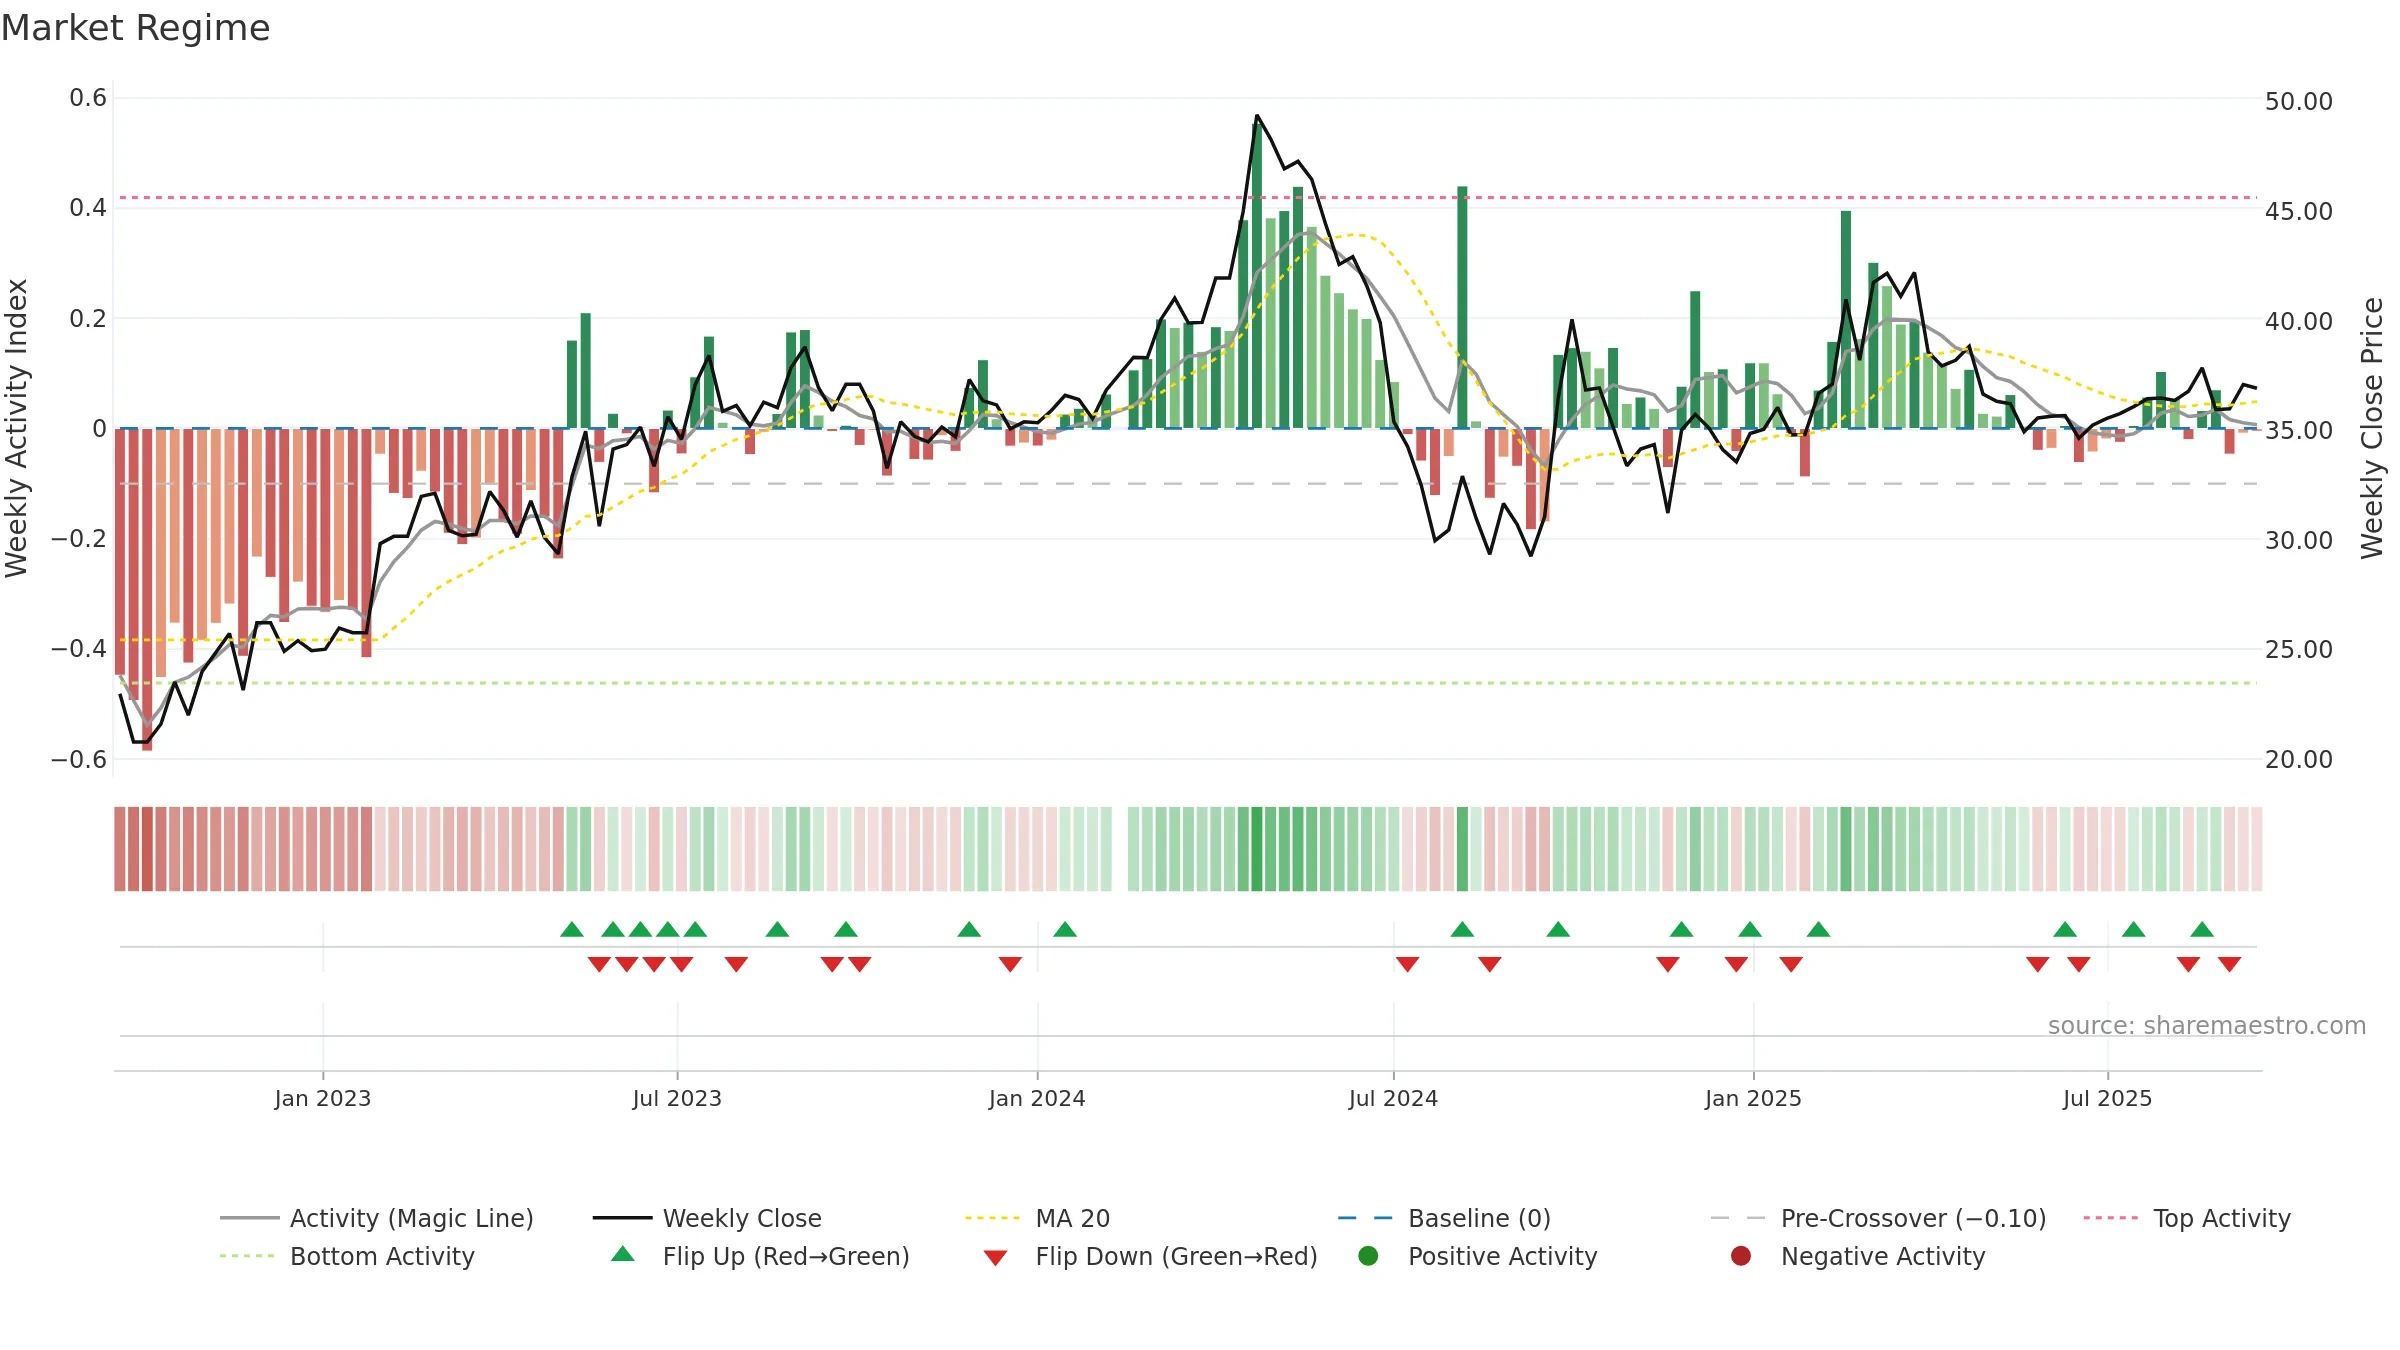
Task: Hide the MA 20 series in legend
Action: tap(1037, 1218)
